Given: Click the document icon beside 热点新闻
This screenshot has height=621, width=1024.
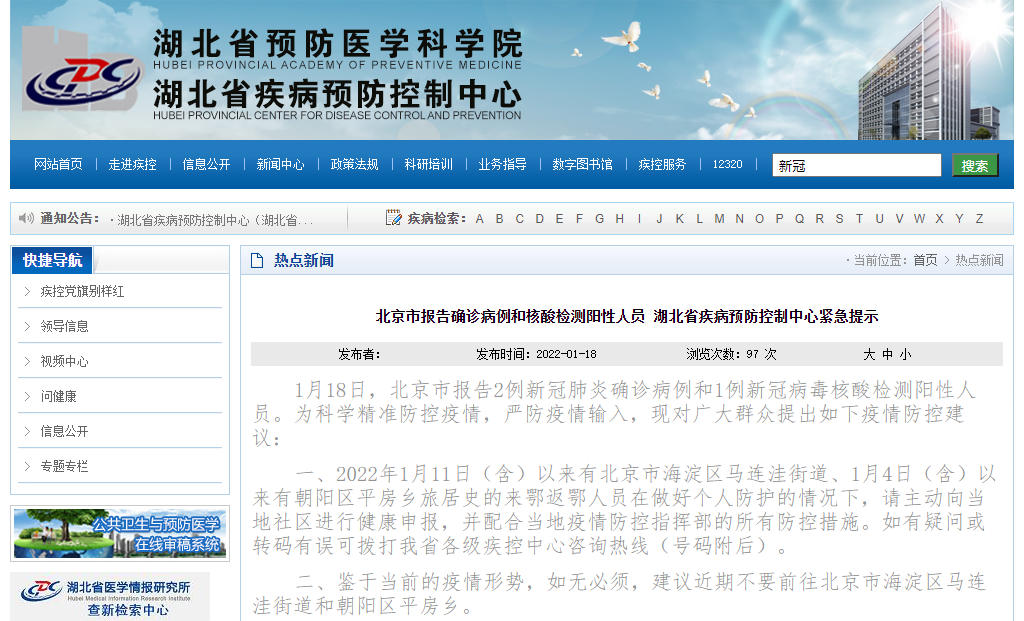Looking at the screenshot, I should 257,261.
